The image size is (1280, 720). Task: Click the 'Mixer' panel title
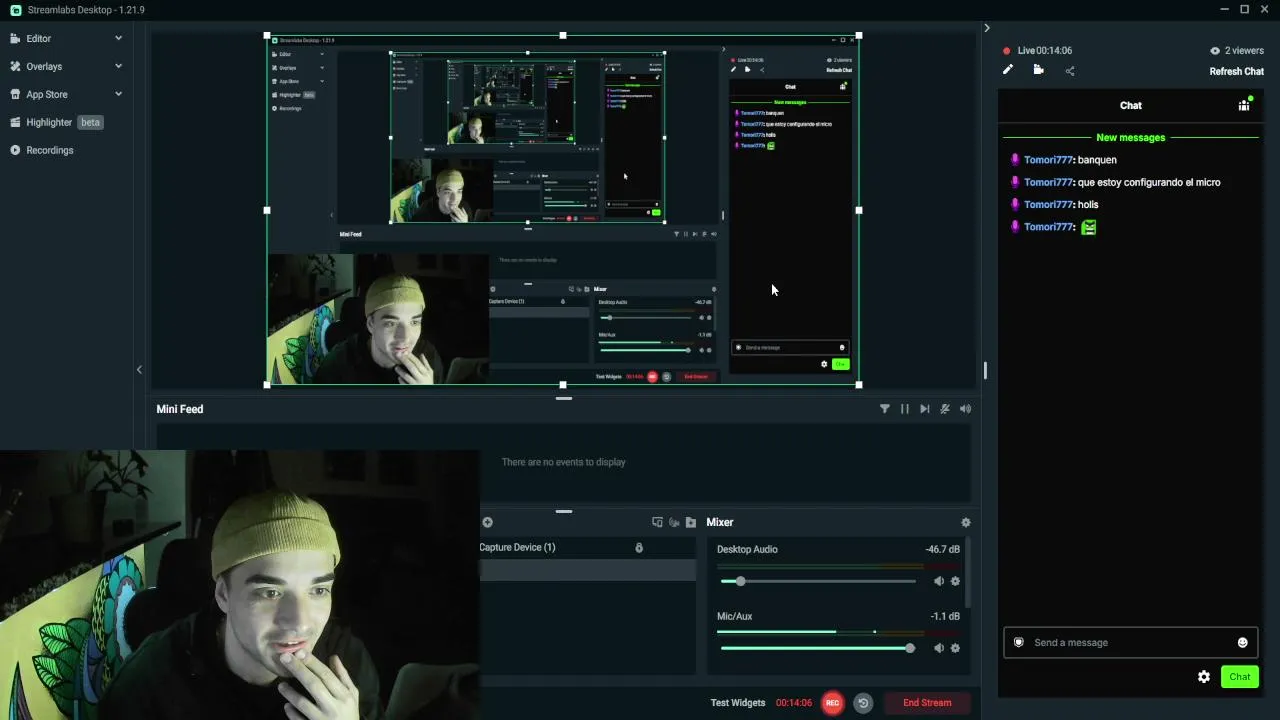tap(720, 522)
